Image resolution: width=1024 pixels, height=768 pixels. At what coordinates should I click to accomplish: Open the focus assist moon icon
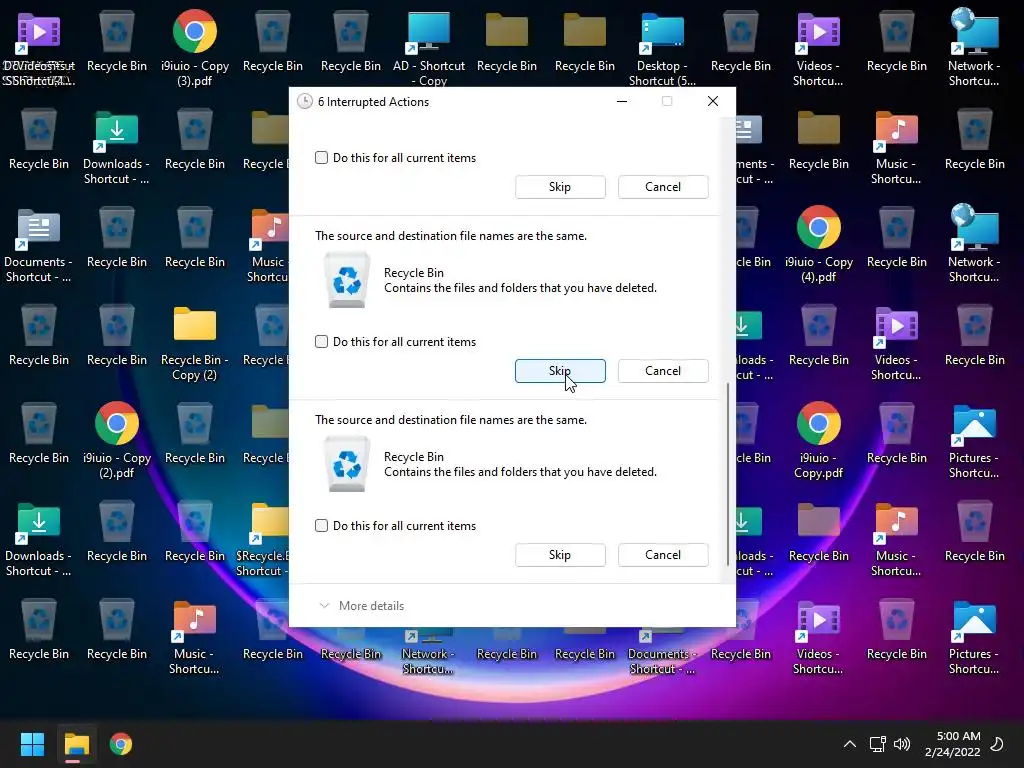point(997,744)
